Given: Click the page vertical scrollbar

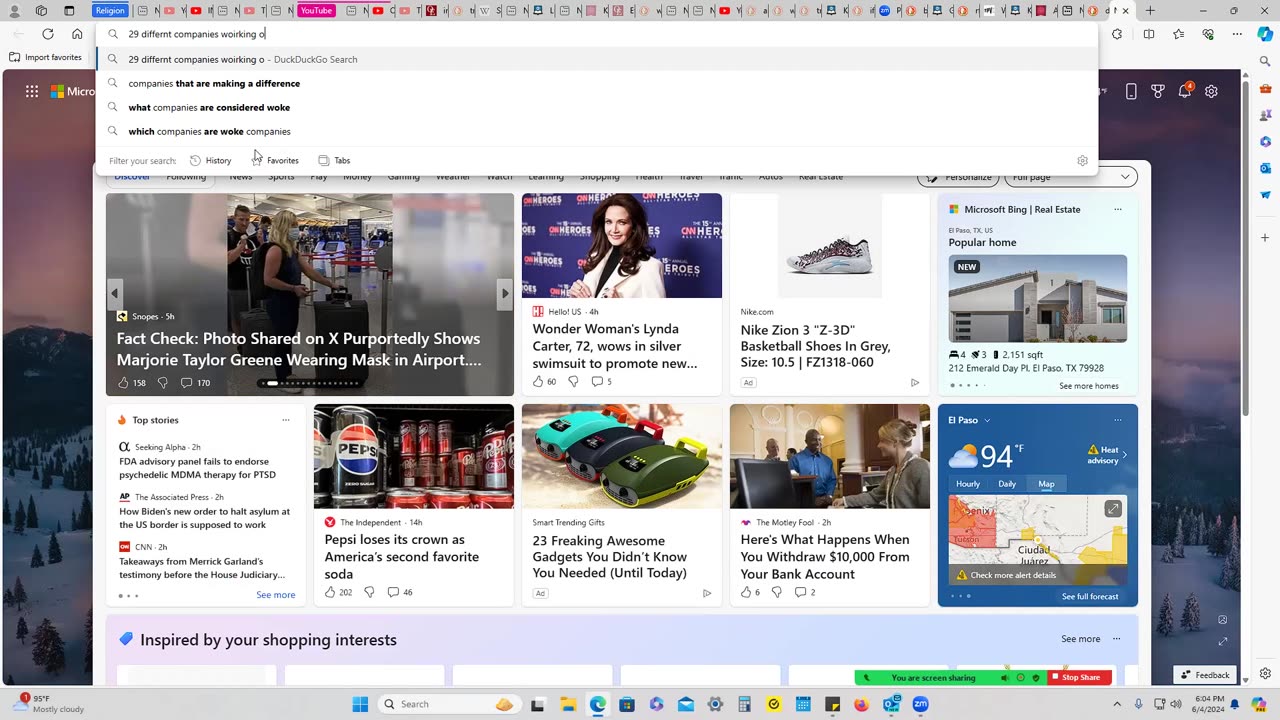Looking at the screenshot, I should click(x=1245, y=250).
